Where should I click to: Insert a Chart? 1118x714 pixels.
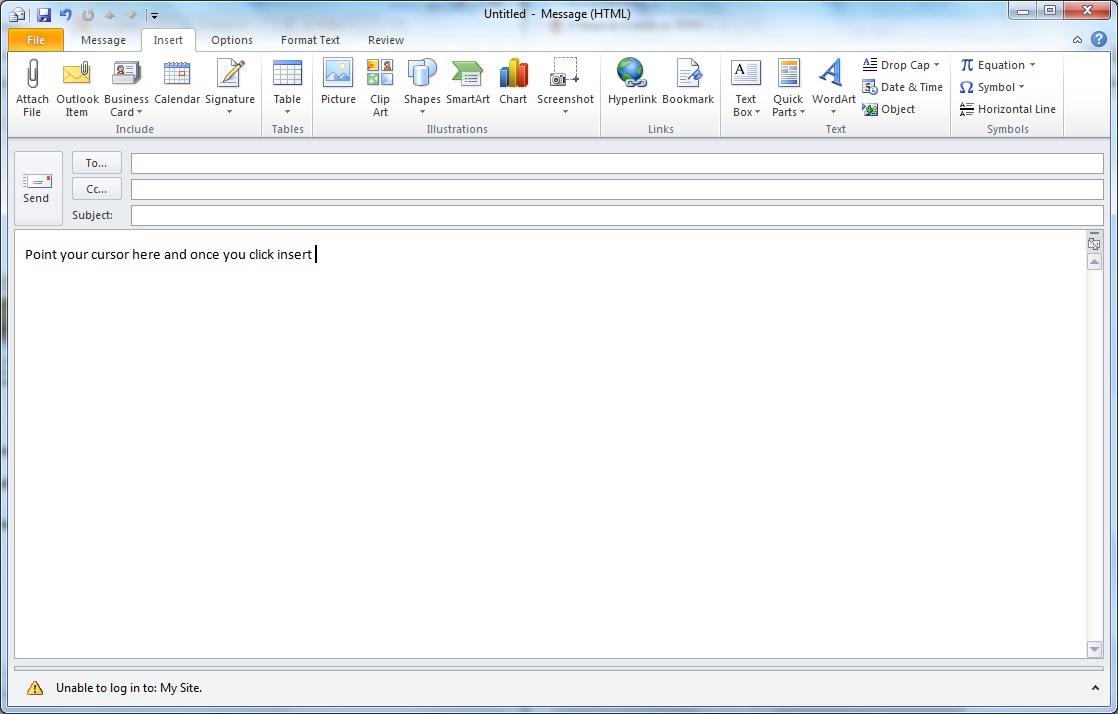[x=513, y=81]
